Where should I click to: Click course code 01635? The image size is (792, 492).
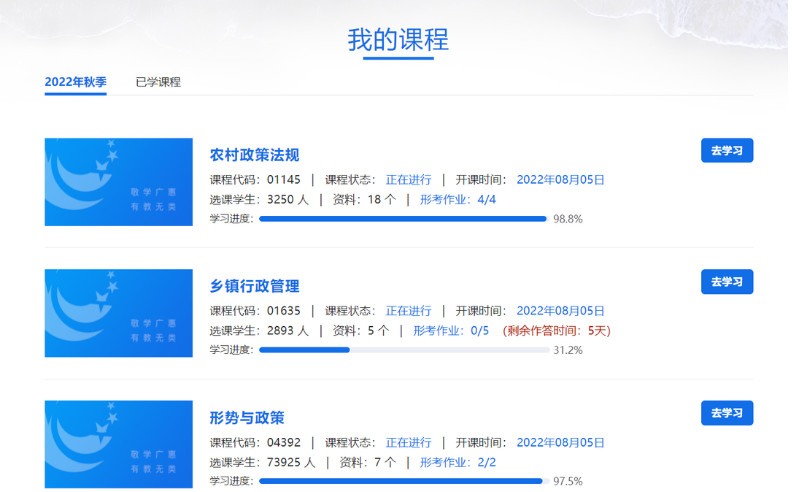coord(284,311)
